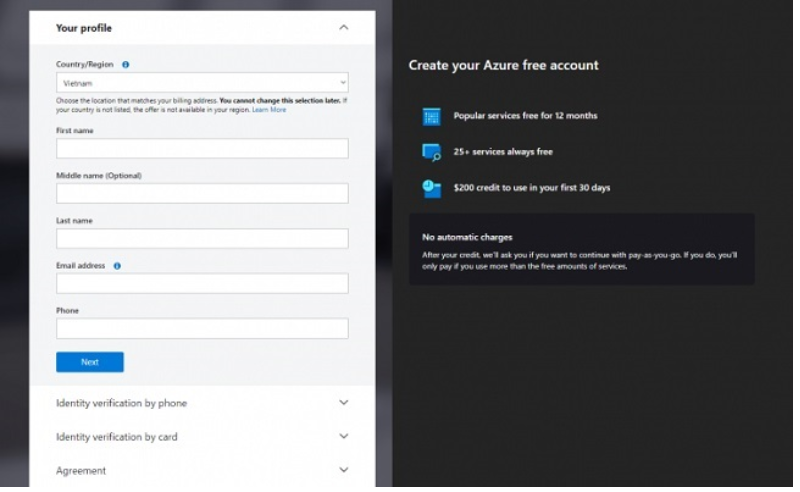Open the Learn More link
Image resolution: width=800 pixels, height=492 pixels.
(x=269, y=110)
